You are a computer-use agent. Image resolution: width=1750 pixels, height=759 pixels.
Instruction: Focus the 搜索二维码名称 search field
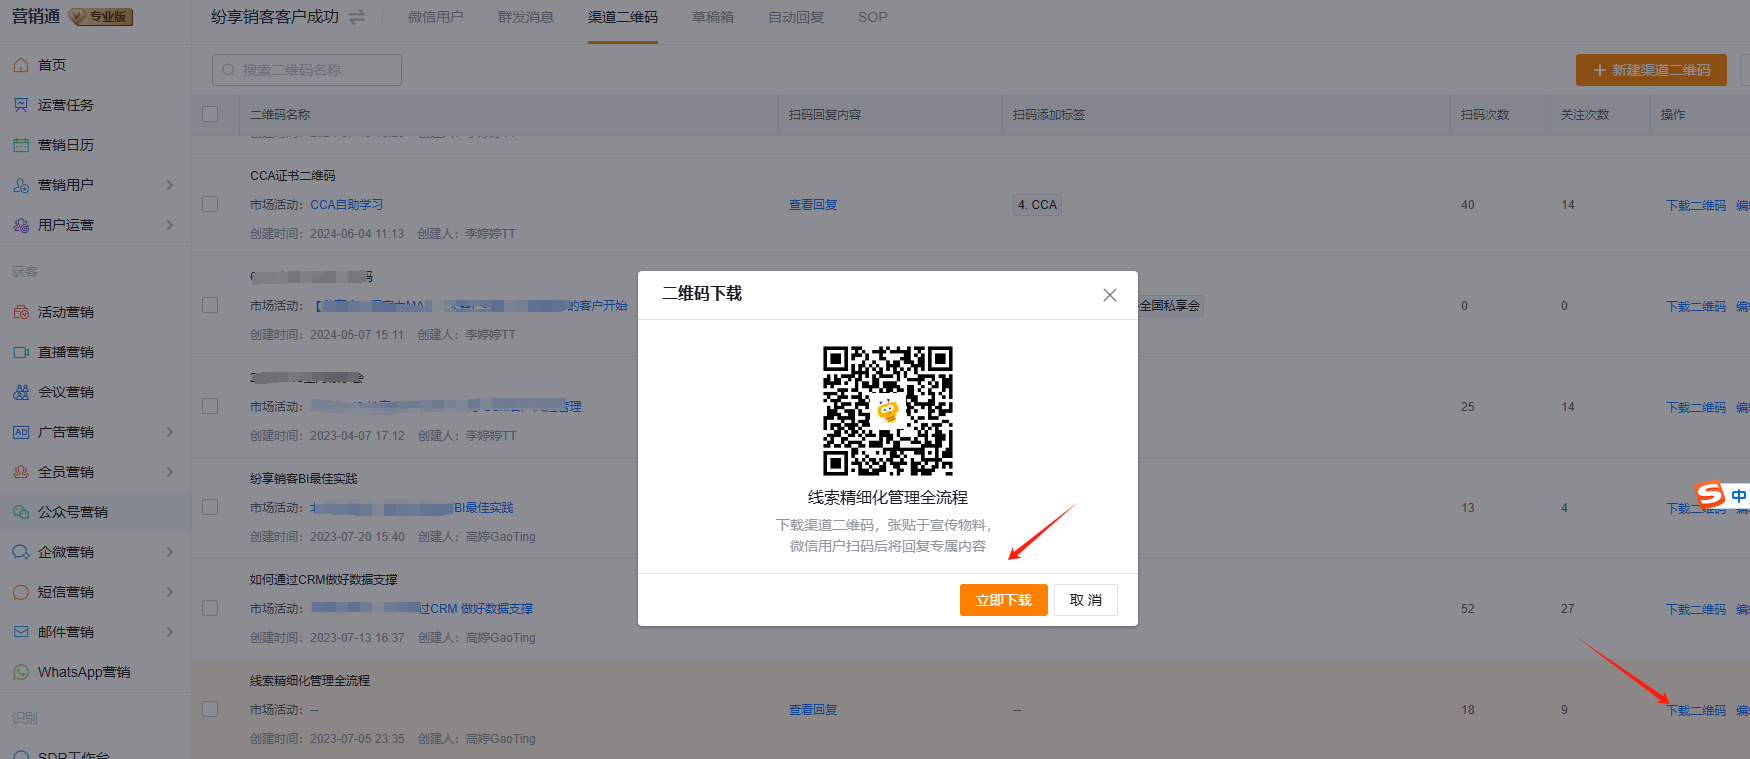coord(307,70)
